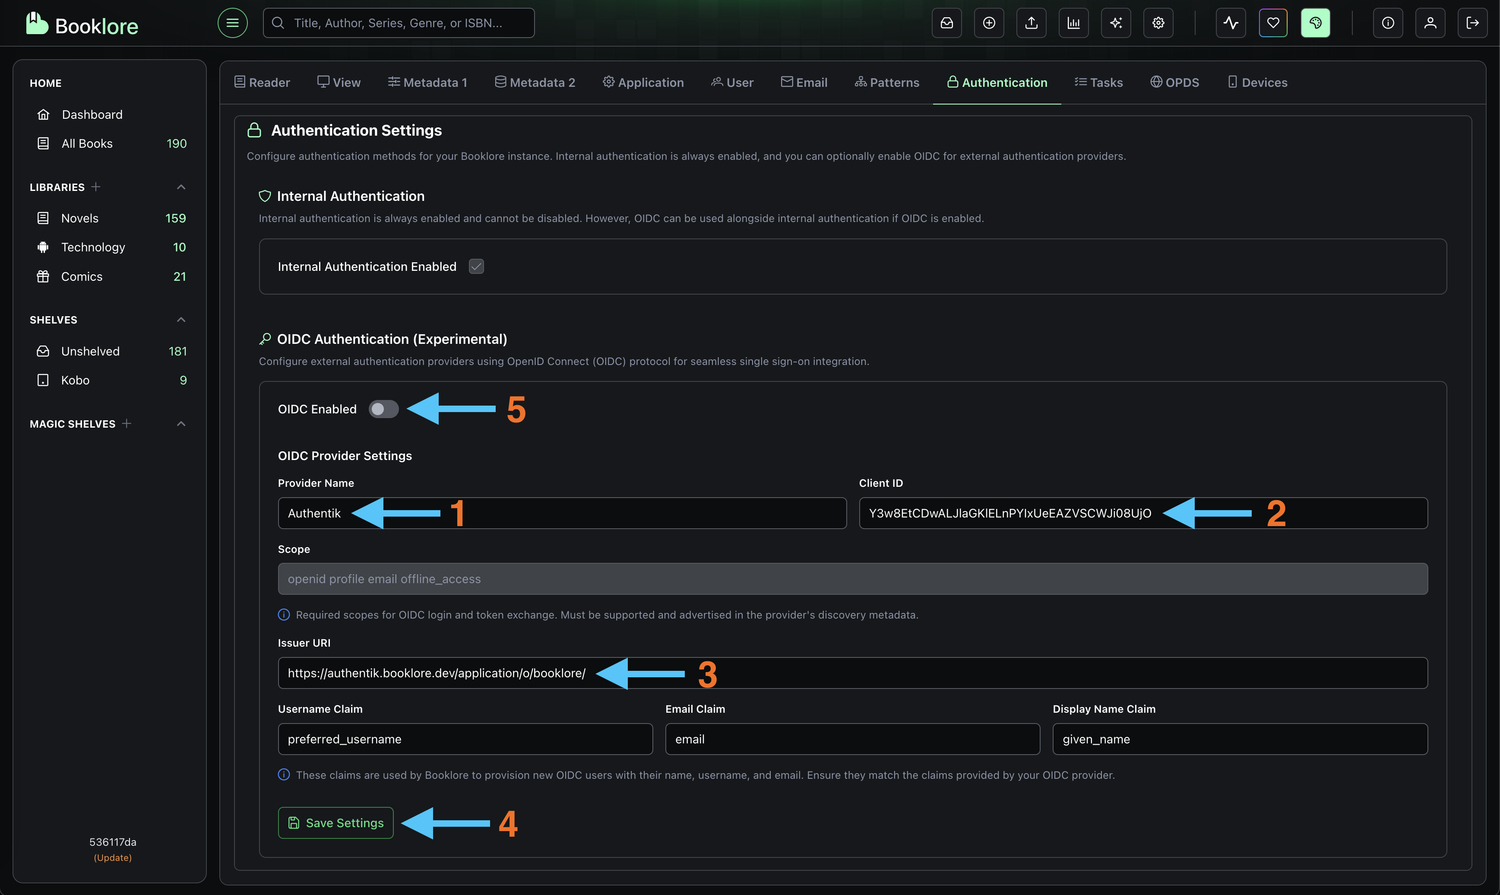Open the theme palette icon

1315,22
